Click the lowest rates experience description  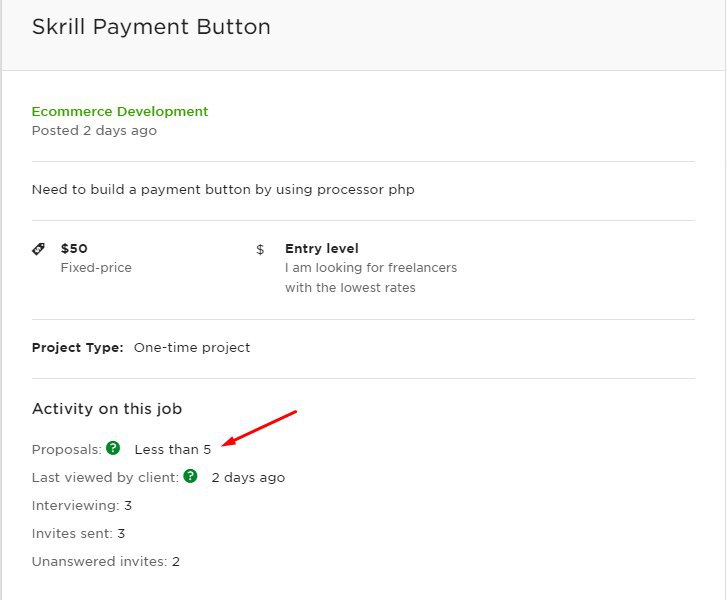click(x=371, y=277)
